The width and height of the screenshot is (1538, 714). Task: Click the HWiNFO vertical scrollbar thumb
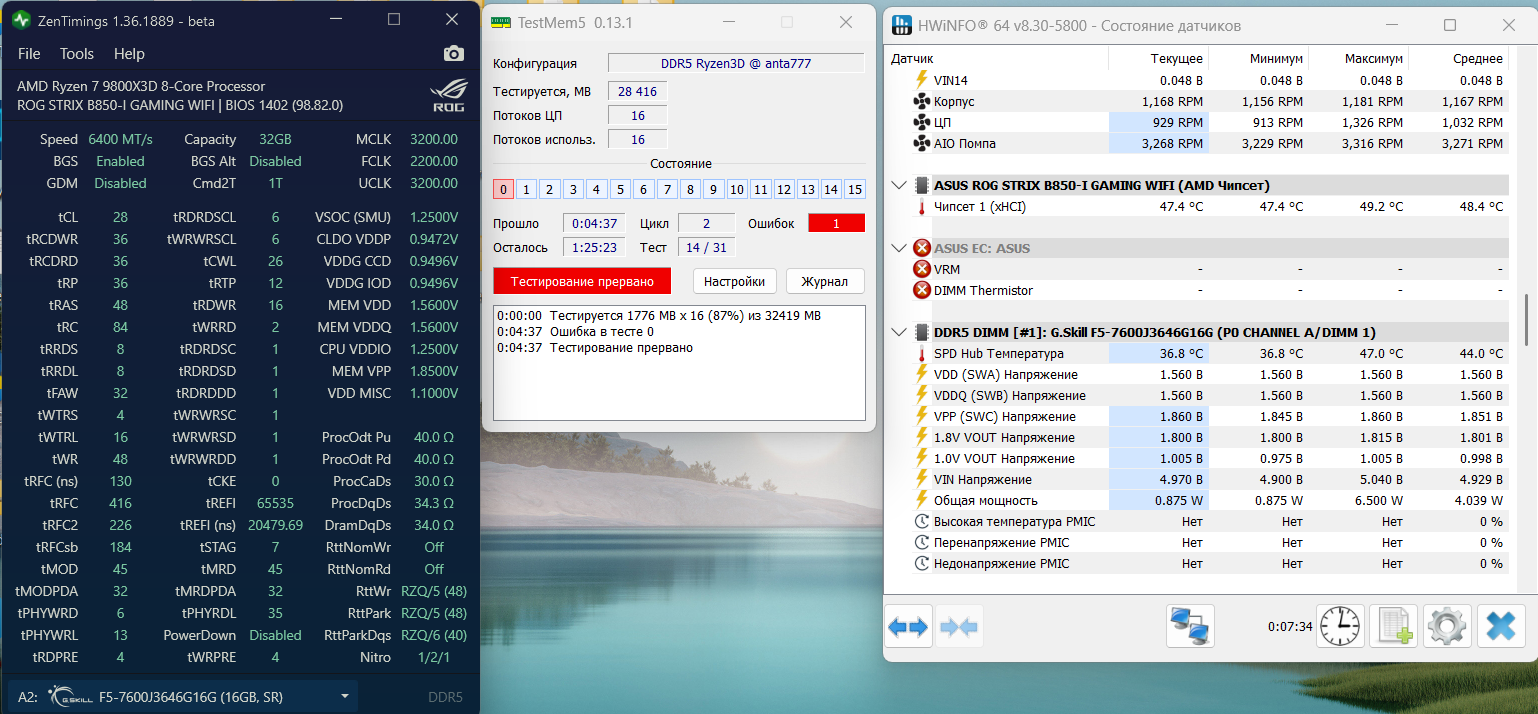(x=1525, y=320)
